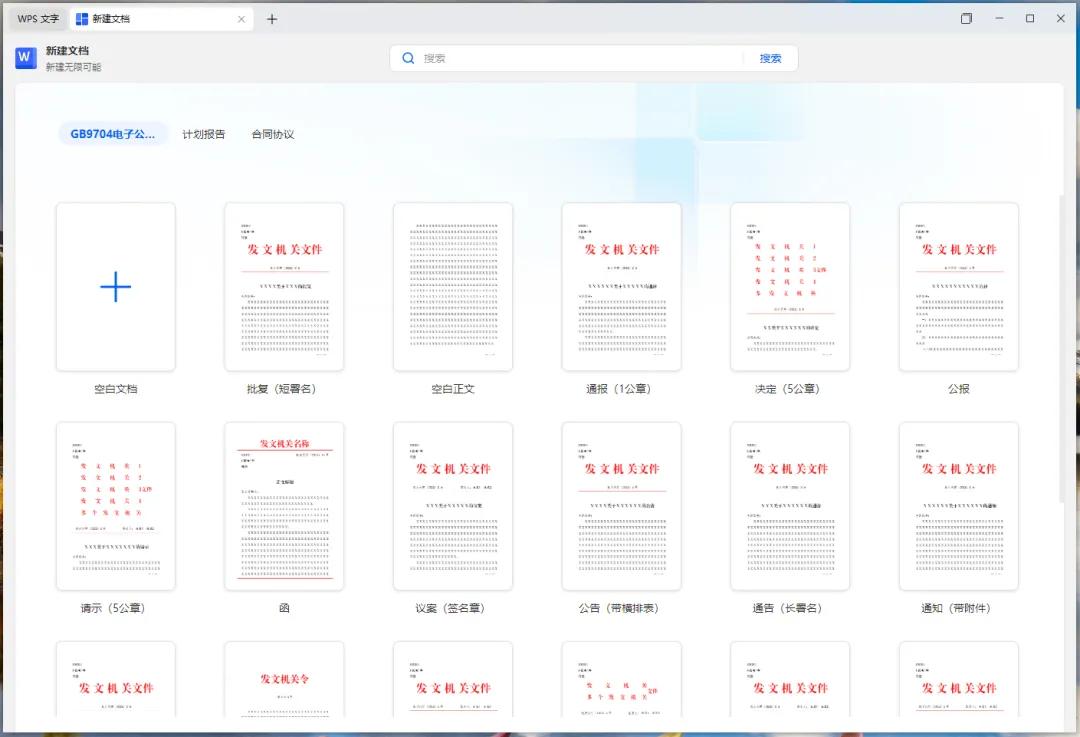Switch to the WPS 文字 tab

point(38,19)
